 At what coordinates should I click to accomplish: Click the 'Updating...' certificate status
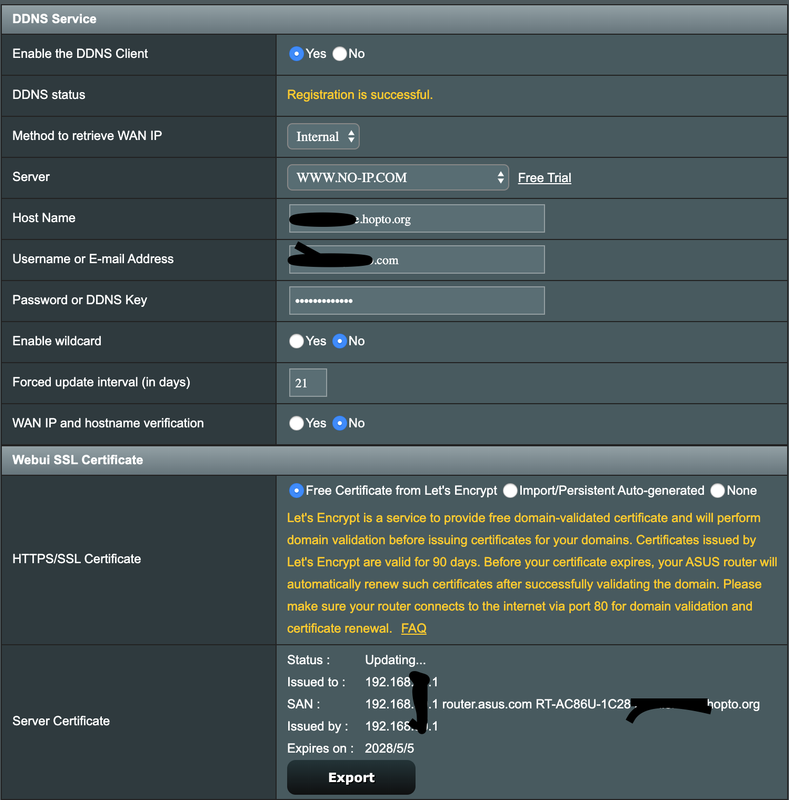(x=395, y=660)
